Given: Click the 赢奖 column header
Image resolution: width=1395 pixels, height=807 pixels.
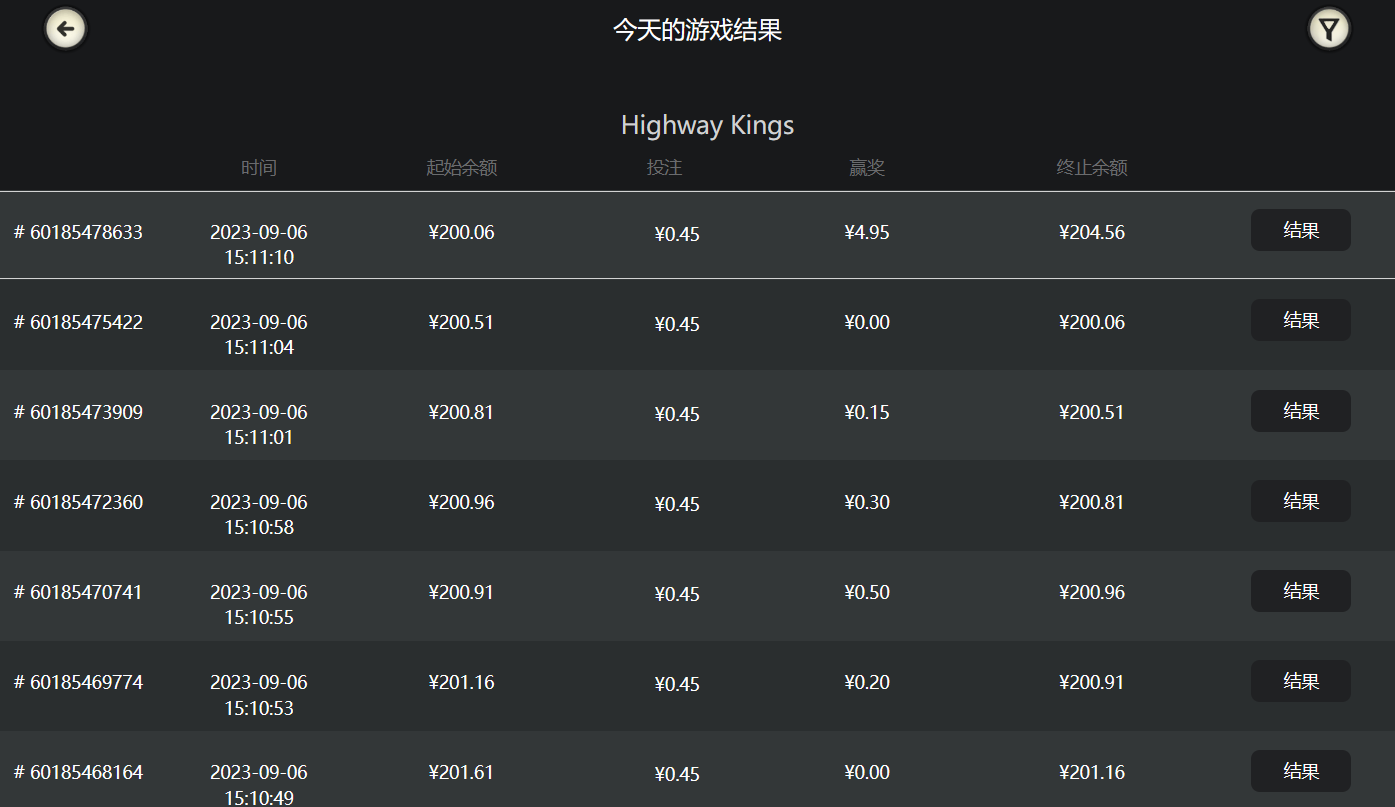Looking at the screenshot, I should tap(867, 168).
